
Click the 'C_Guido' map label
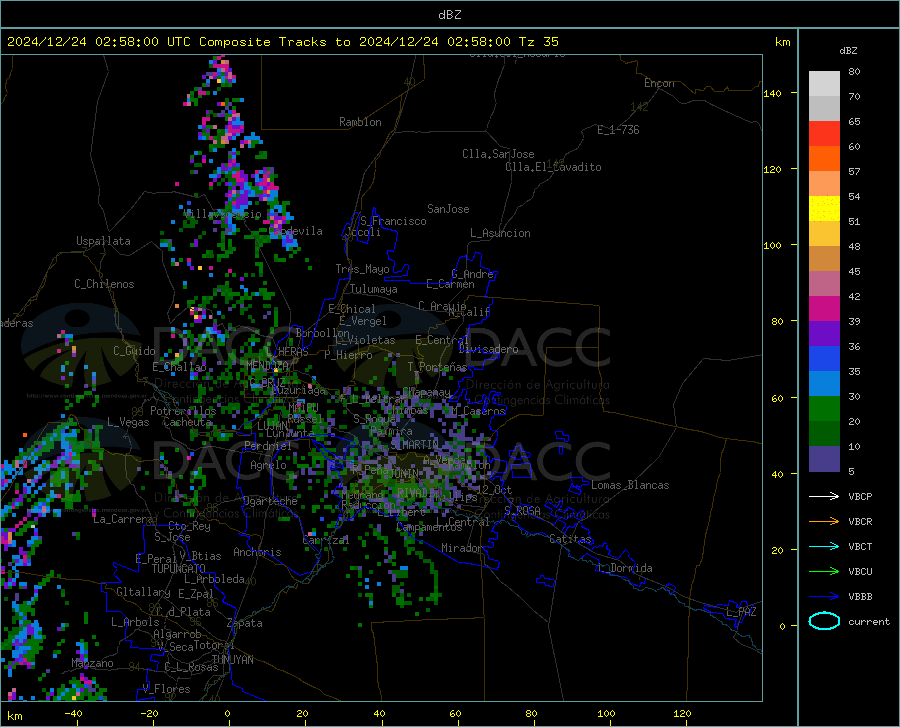coord(134,351)
